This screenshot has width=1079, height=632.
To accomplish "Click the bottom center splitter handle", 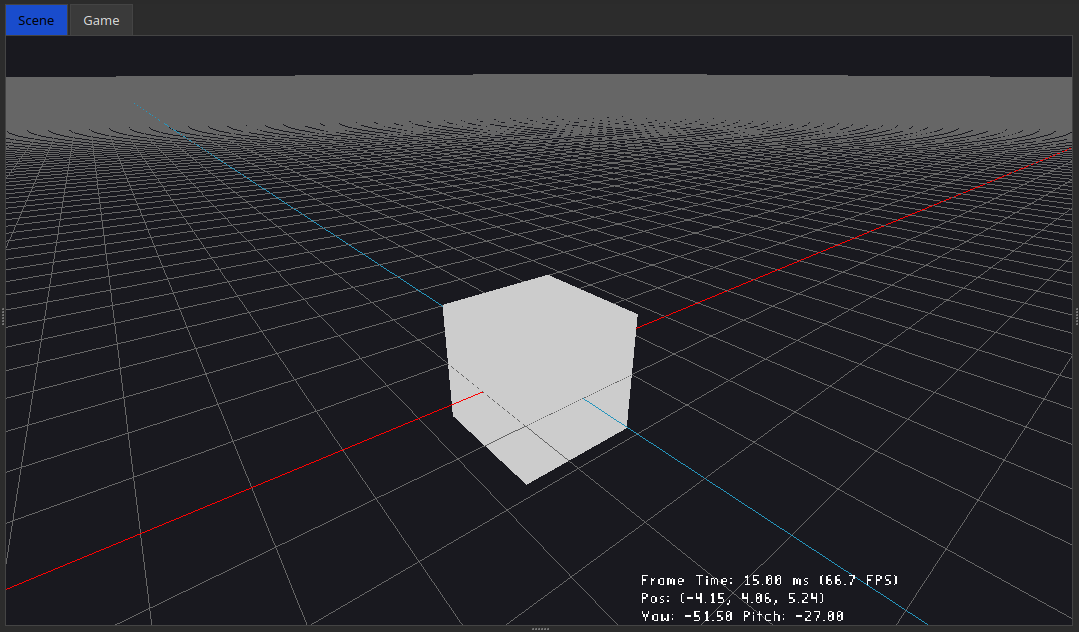I will point(539,629).
